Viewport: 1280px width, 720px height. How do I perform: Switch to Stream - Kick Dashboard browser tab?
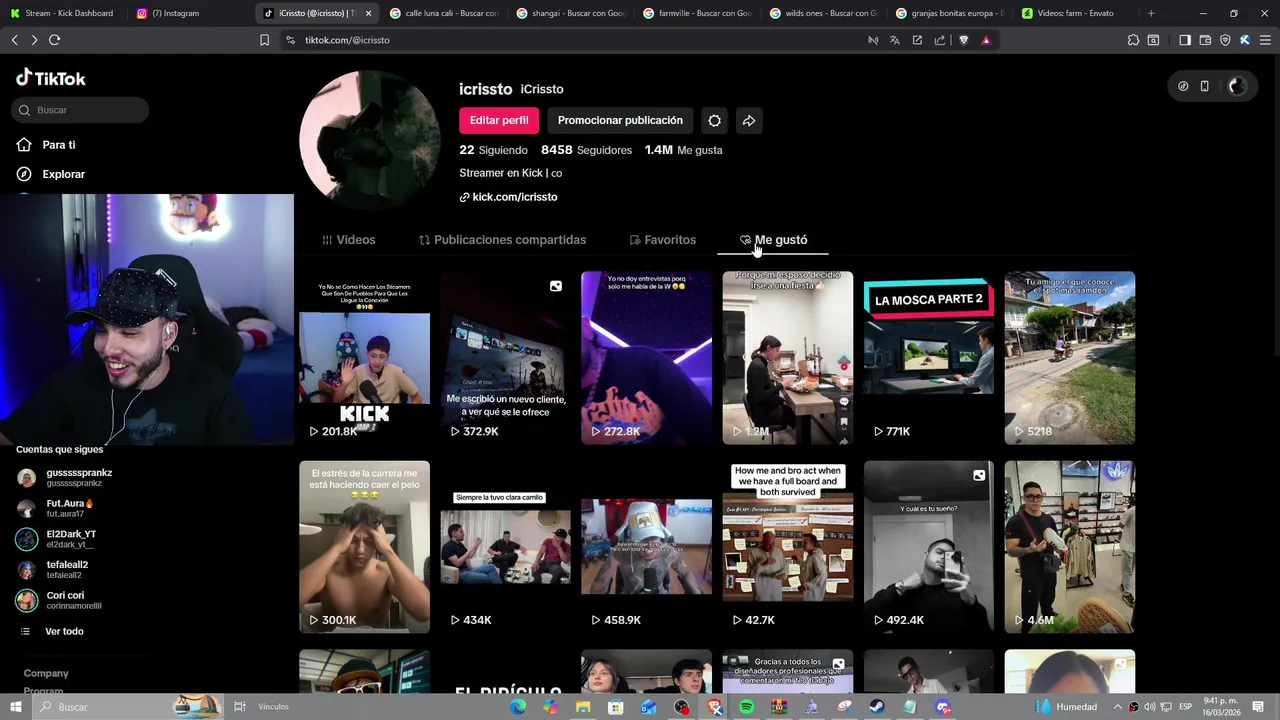click(x=63, y=13)
